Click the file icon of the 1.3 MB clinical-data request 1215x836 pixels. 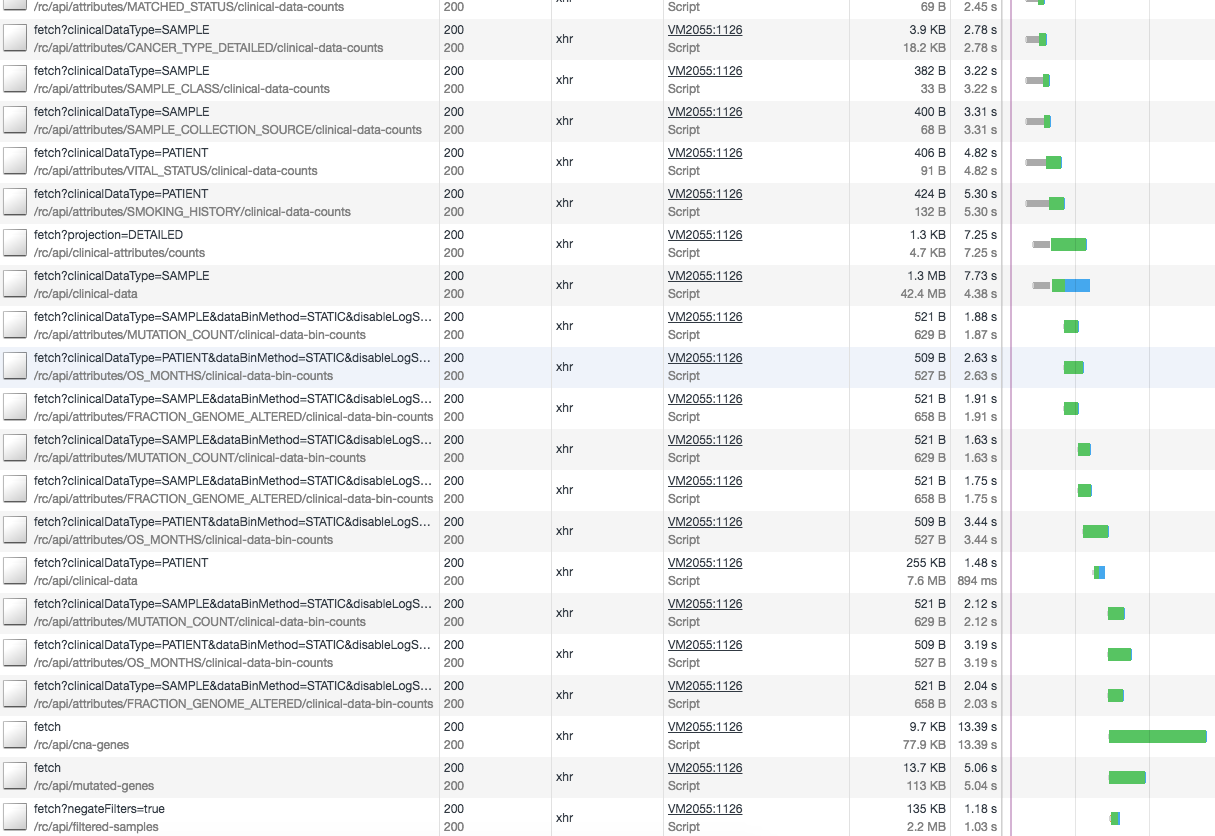tap(15, 285)
